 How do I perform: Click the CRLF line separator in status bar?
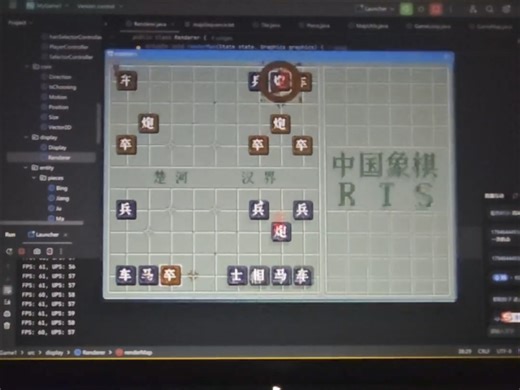[x=483, y=351]
